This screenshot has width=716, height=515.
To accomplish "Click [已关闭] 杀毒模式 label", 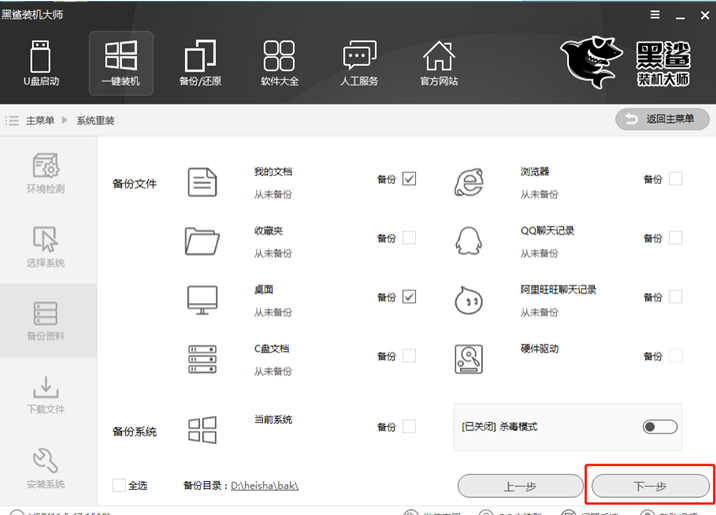I will coord(499,427).
